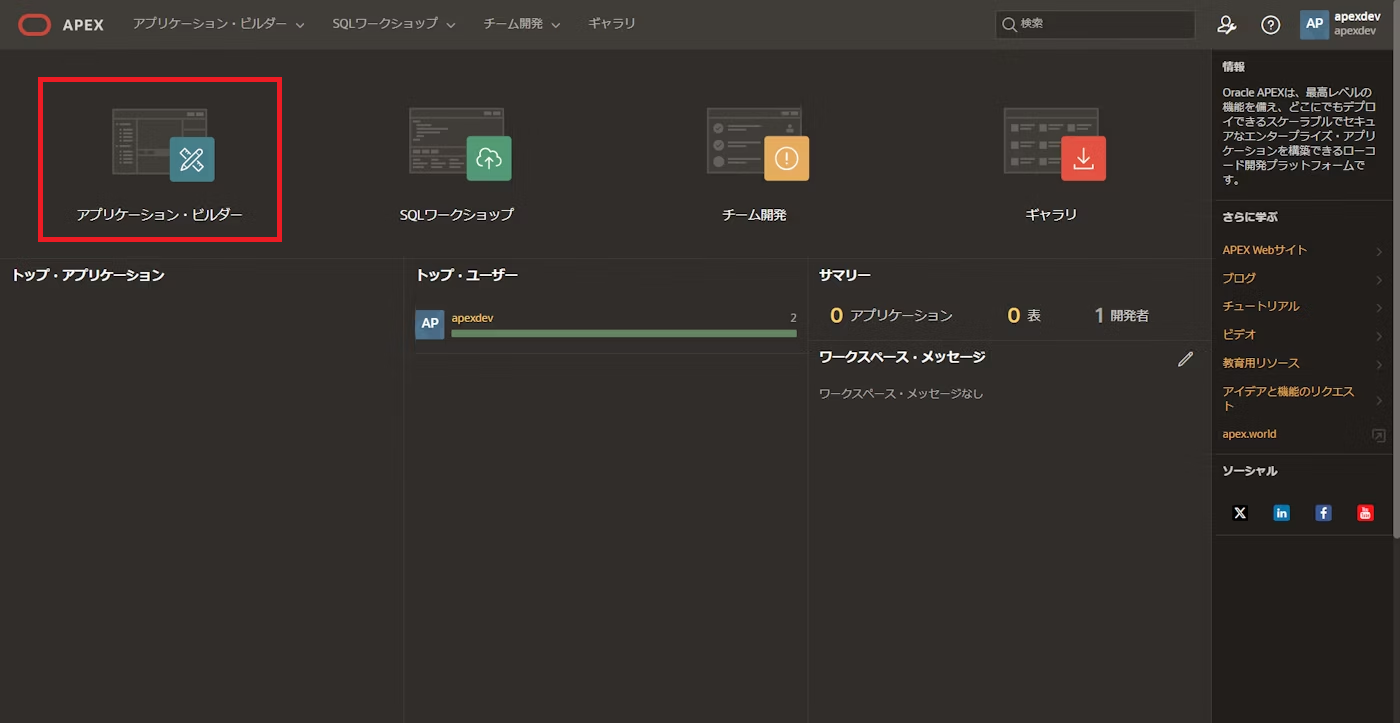Screen dimensions: 1400x723
Task: Click the AP account avatar in header
Action: (x=1315, y=25)
